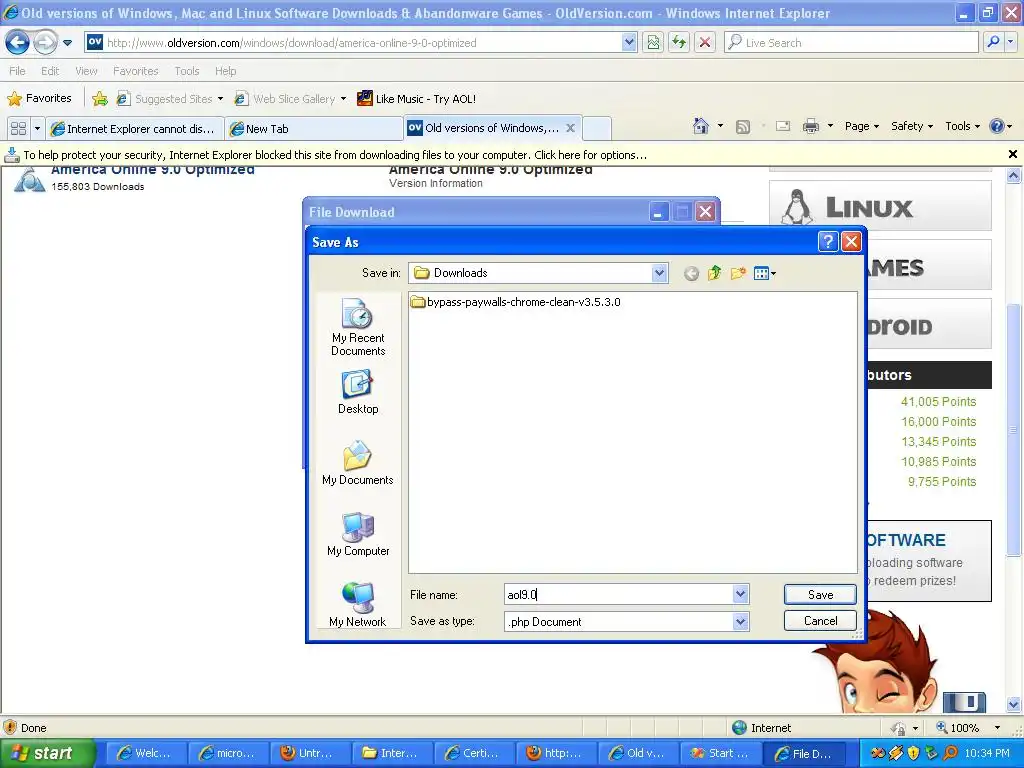
Task: Open the Web Slice Gallery link
Action: (290, 99)
